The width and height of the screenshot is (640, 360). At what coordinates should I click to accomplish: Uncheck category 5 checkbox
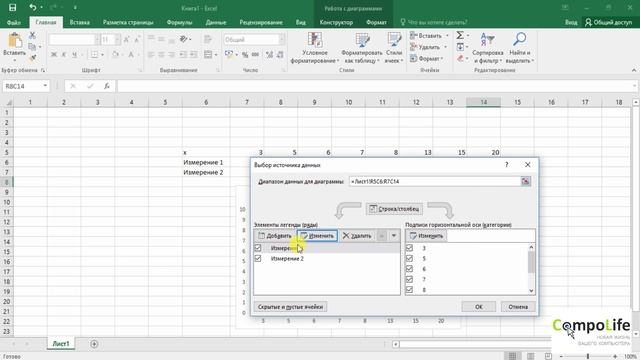[x=409, y=258]
